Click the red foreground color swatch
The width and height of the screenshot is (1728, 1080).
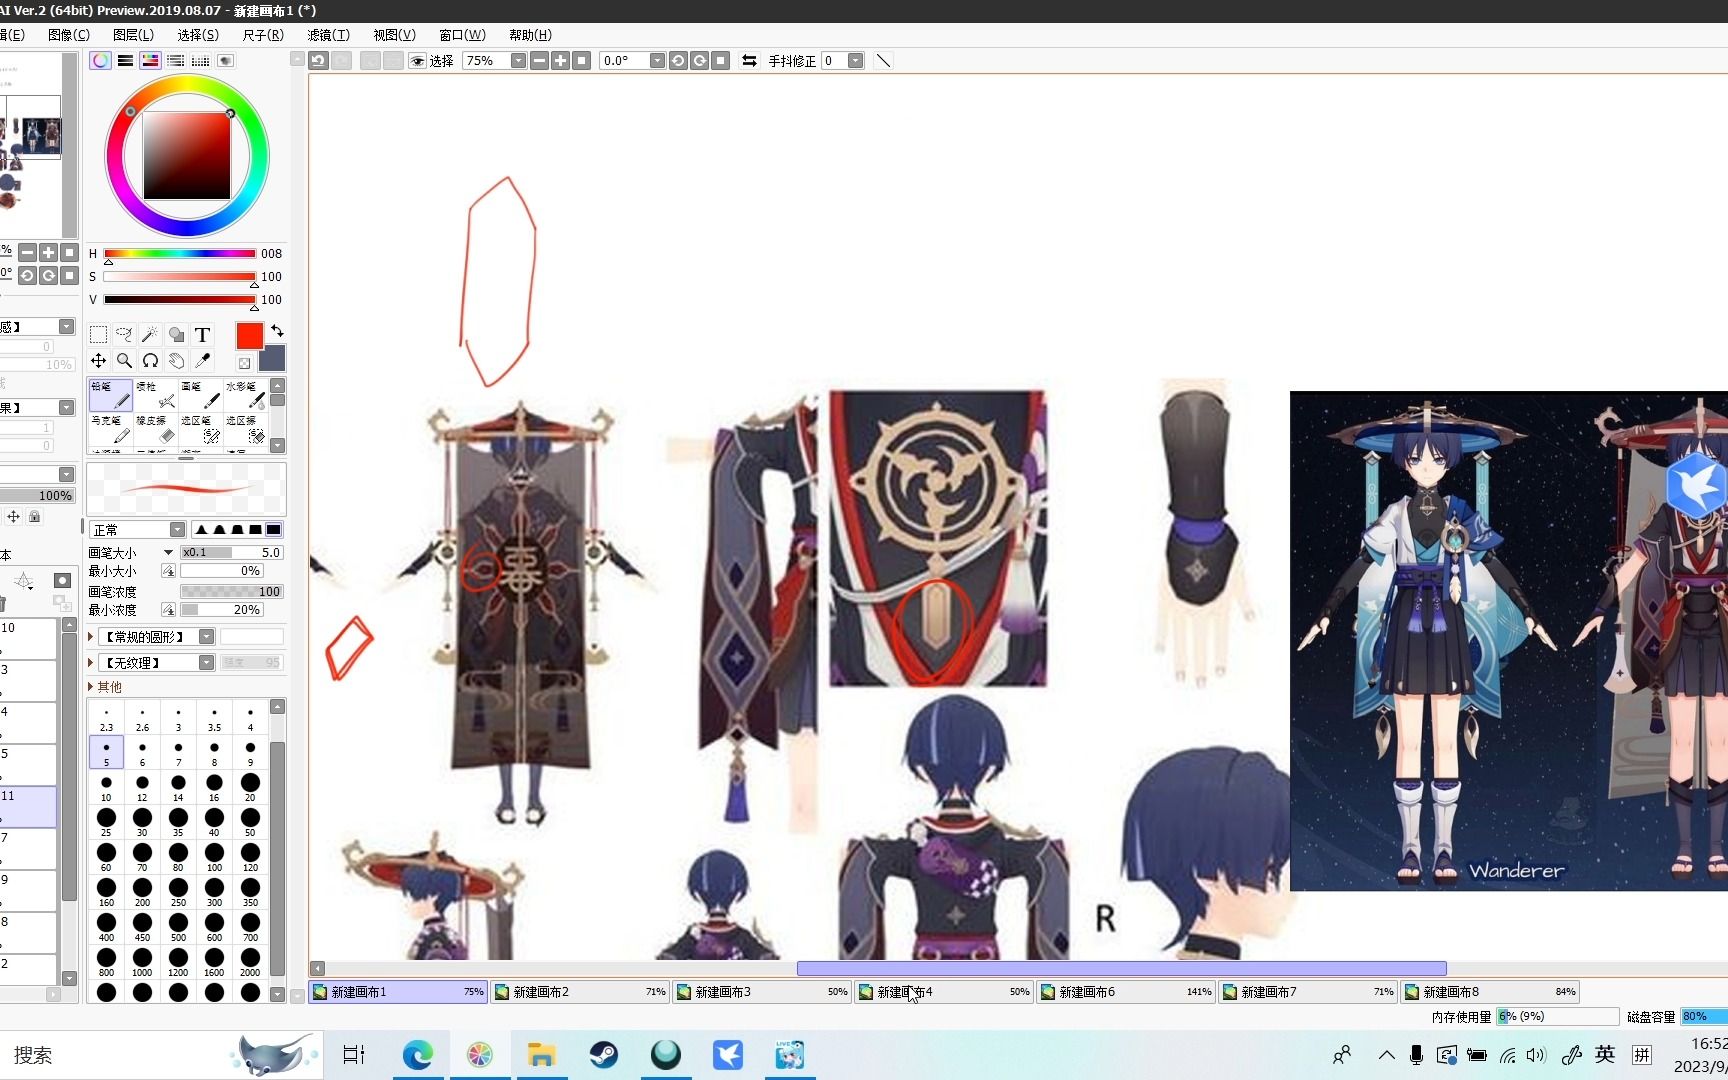(x=249, y=335)
